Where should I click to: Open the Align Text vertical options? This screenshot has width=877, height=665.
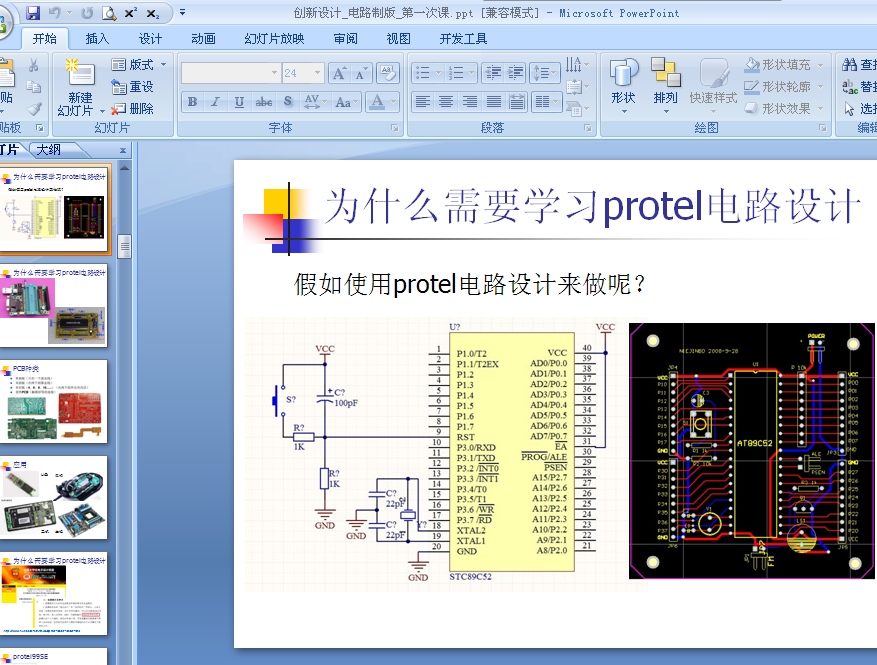[x=577, y=87]
